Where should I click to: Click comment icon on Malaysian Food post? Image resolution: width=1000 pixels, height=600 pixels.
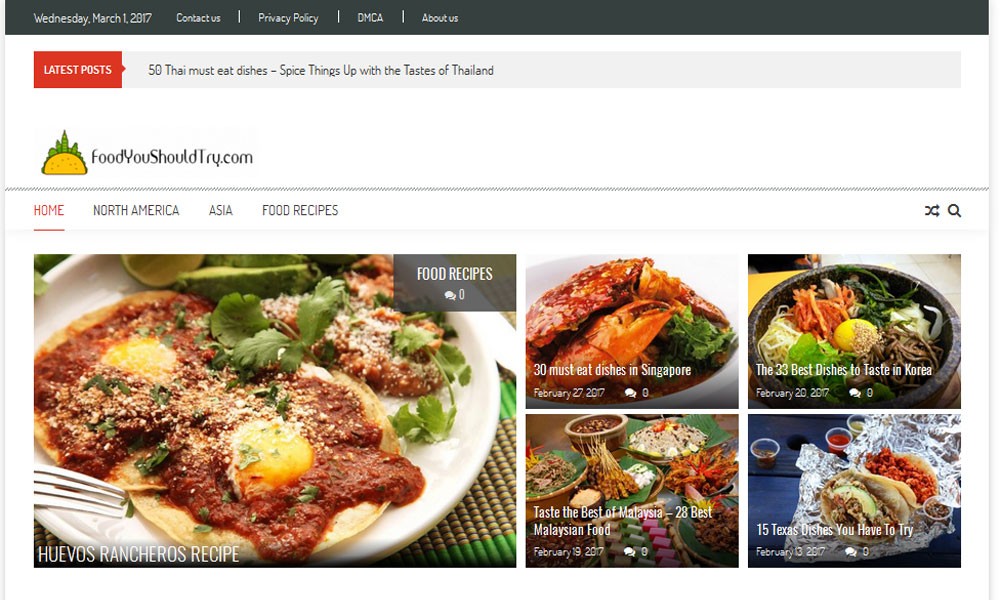pos(630,552)
